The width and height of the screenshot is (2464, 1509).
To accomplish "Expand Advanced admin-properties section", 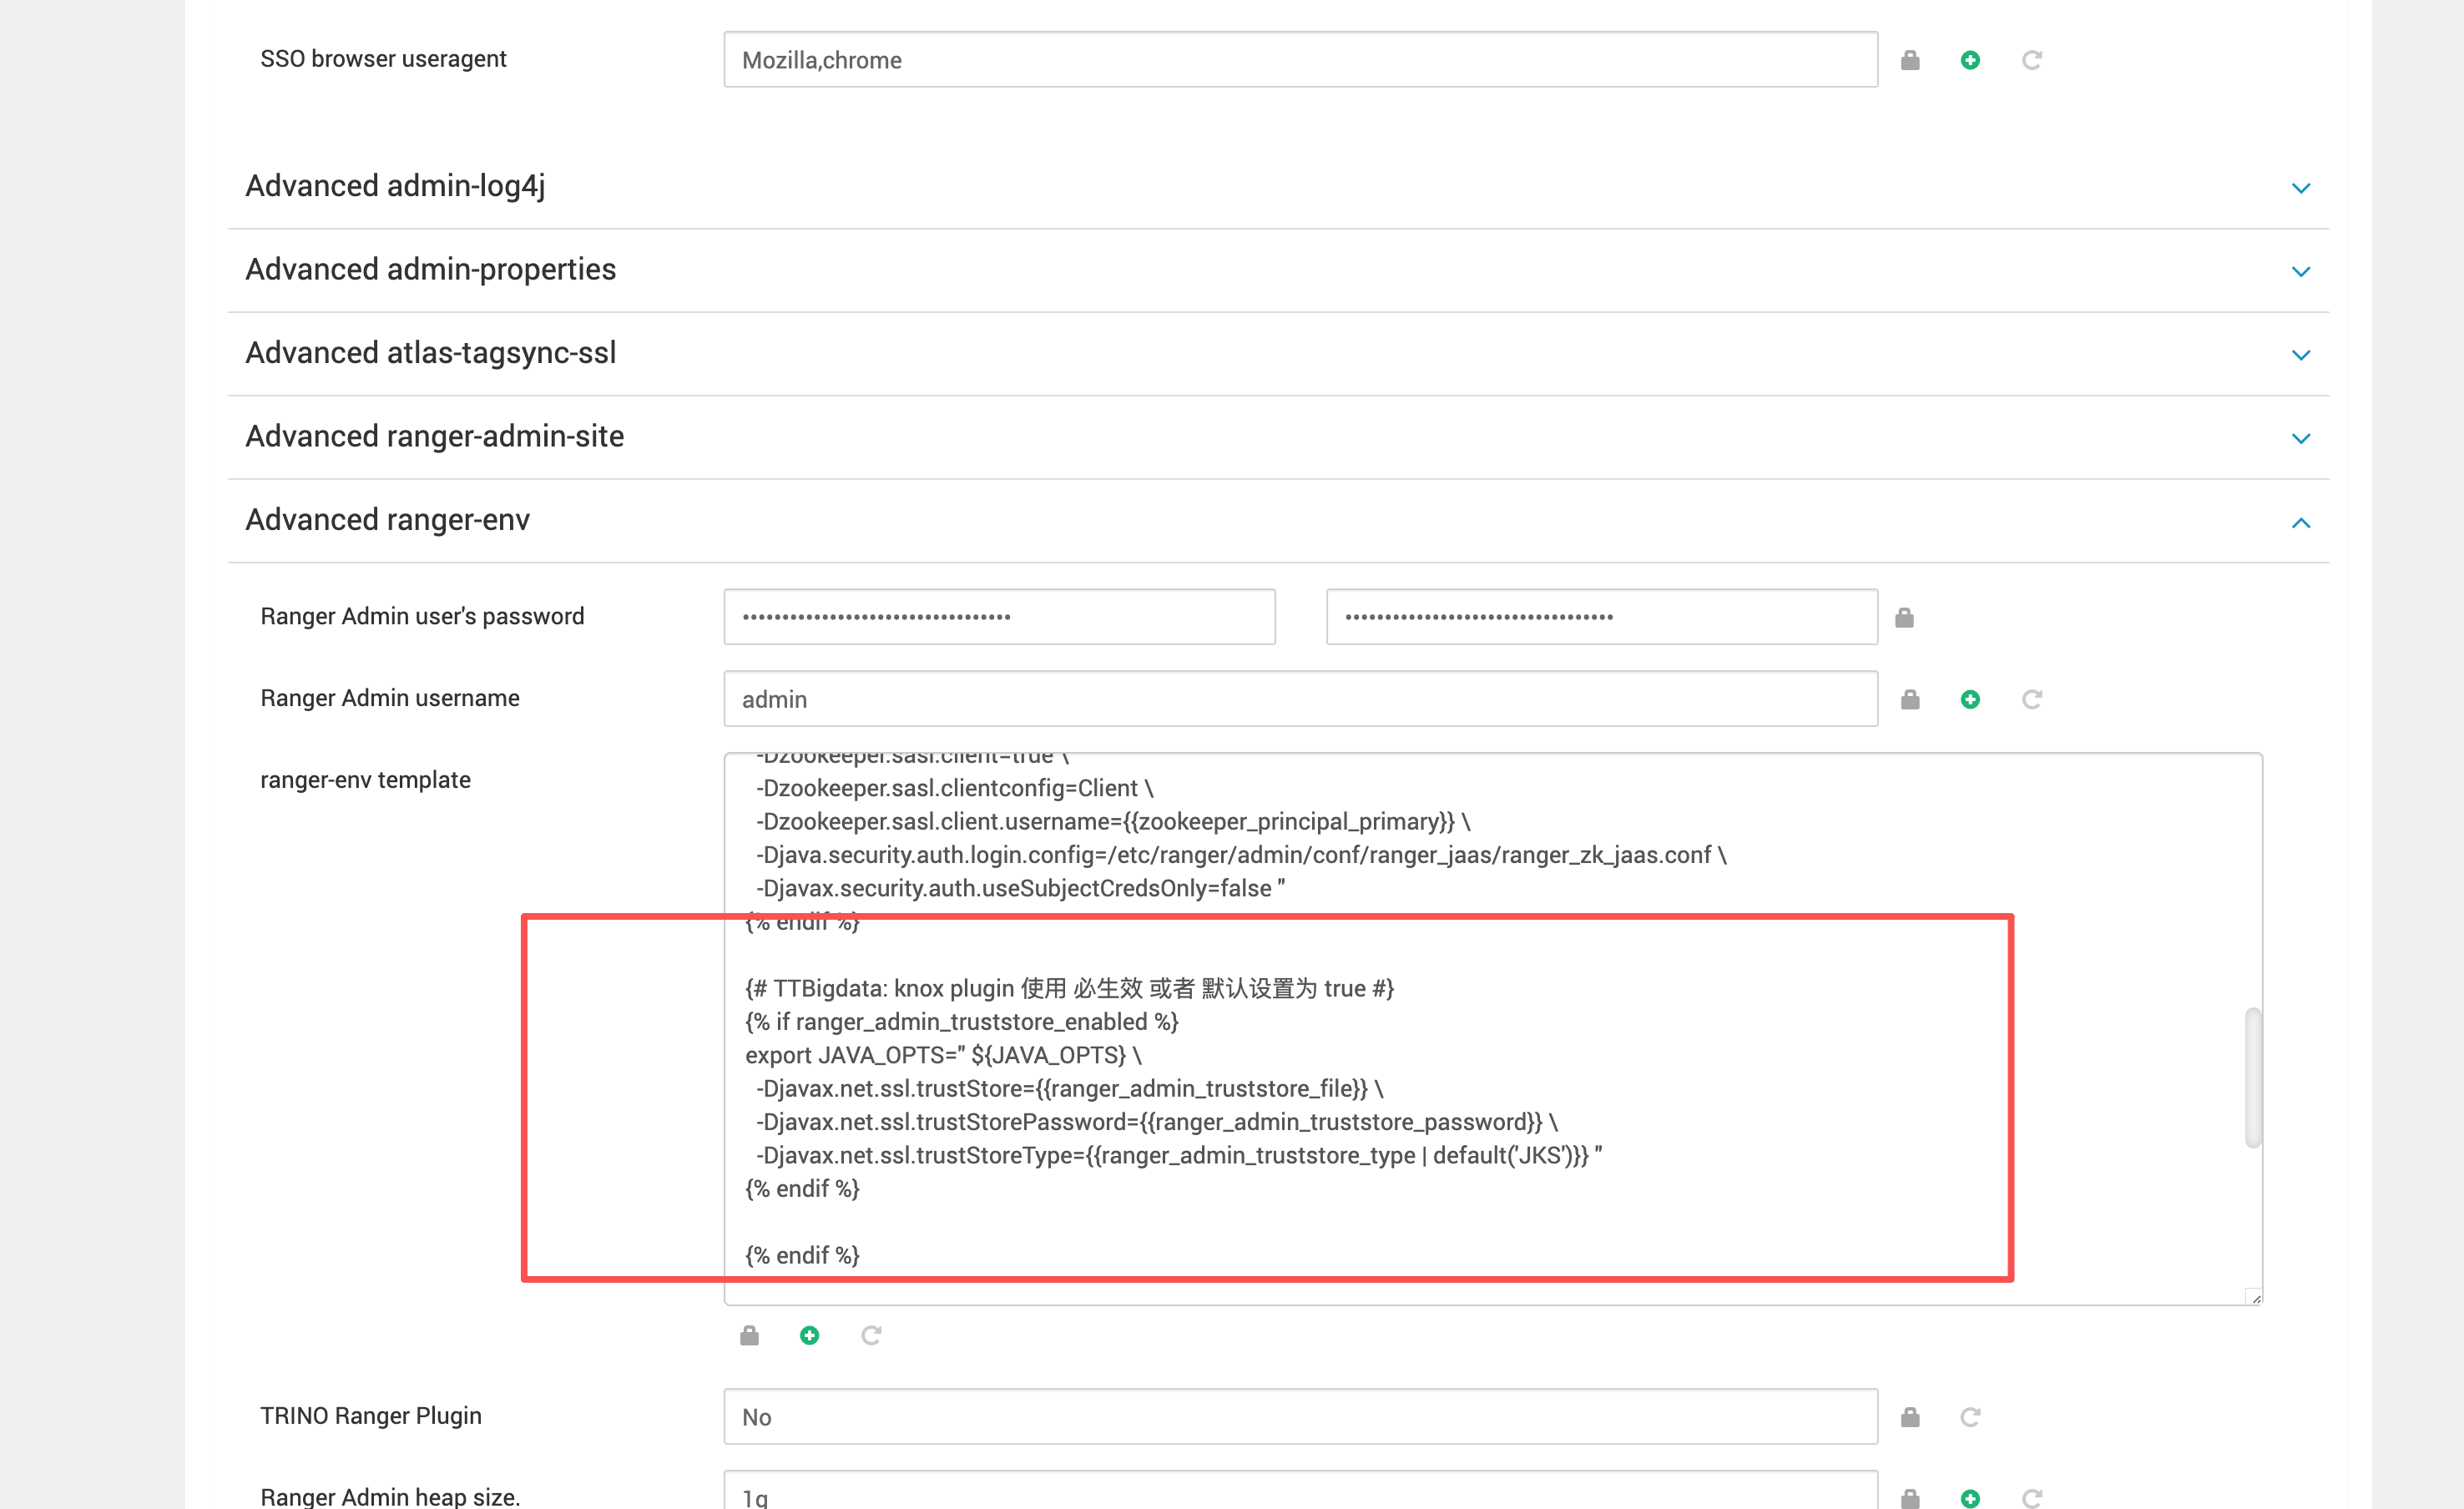I will [2301, 271].
